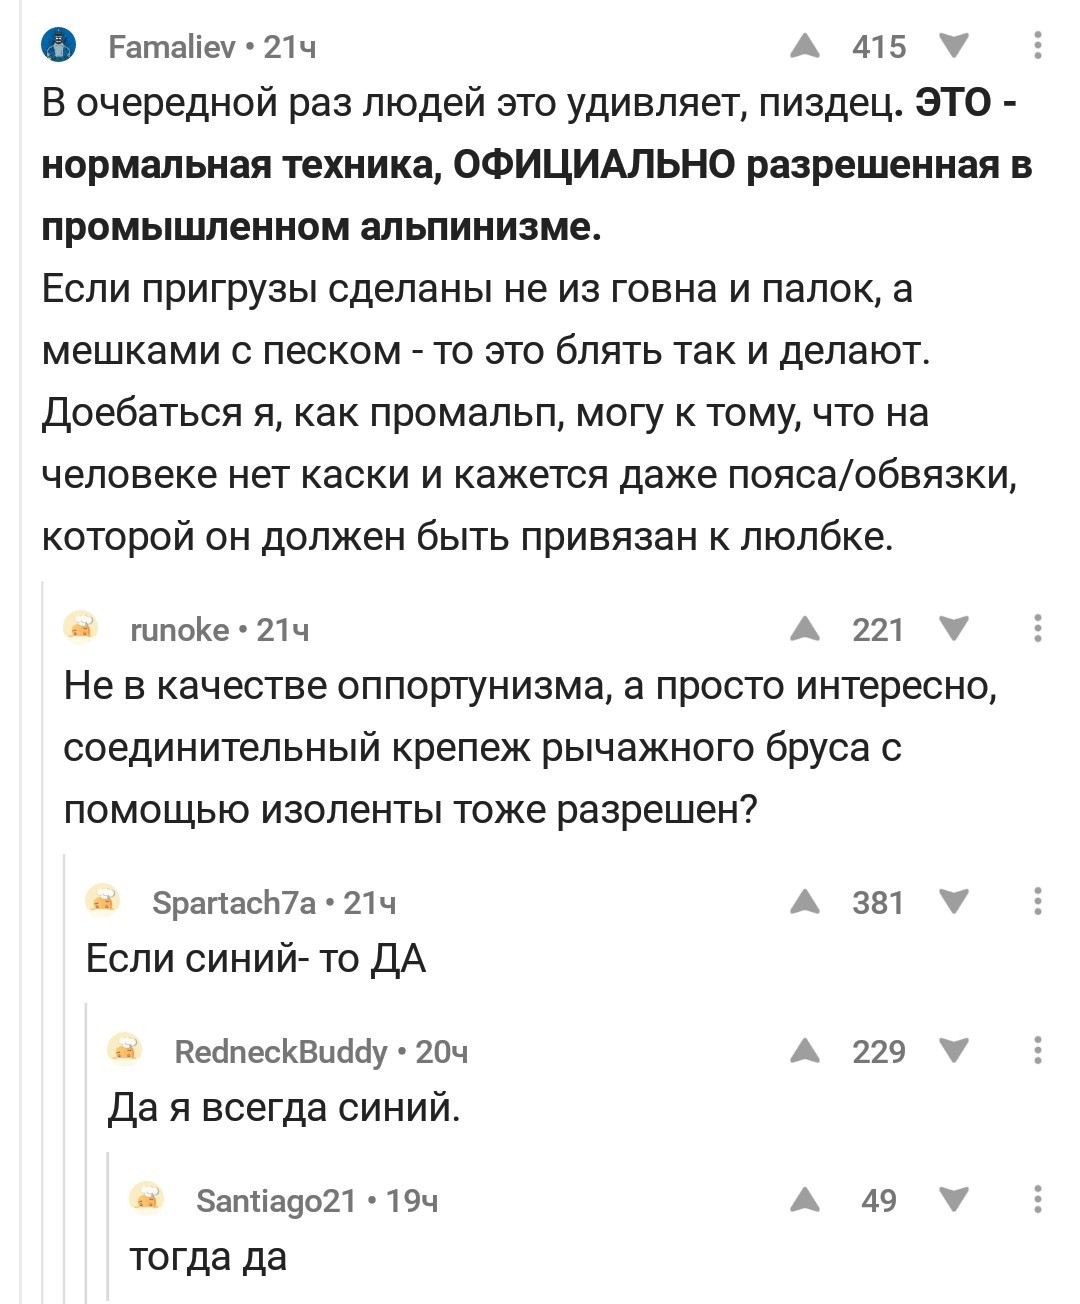Open more options for Spartach7a's reply
Viewport: 1080px width, 1304px height.
tap(1038, 902)
